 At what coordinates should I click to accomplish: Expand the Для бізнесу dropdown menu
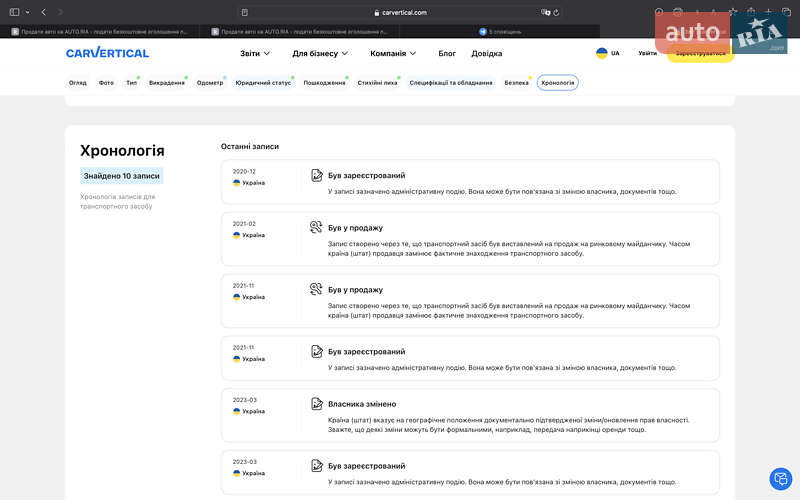pos(320,53)
